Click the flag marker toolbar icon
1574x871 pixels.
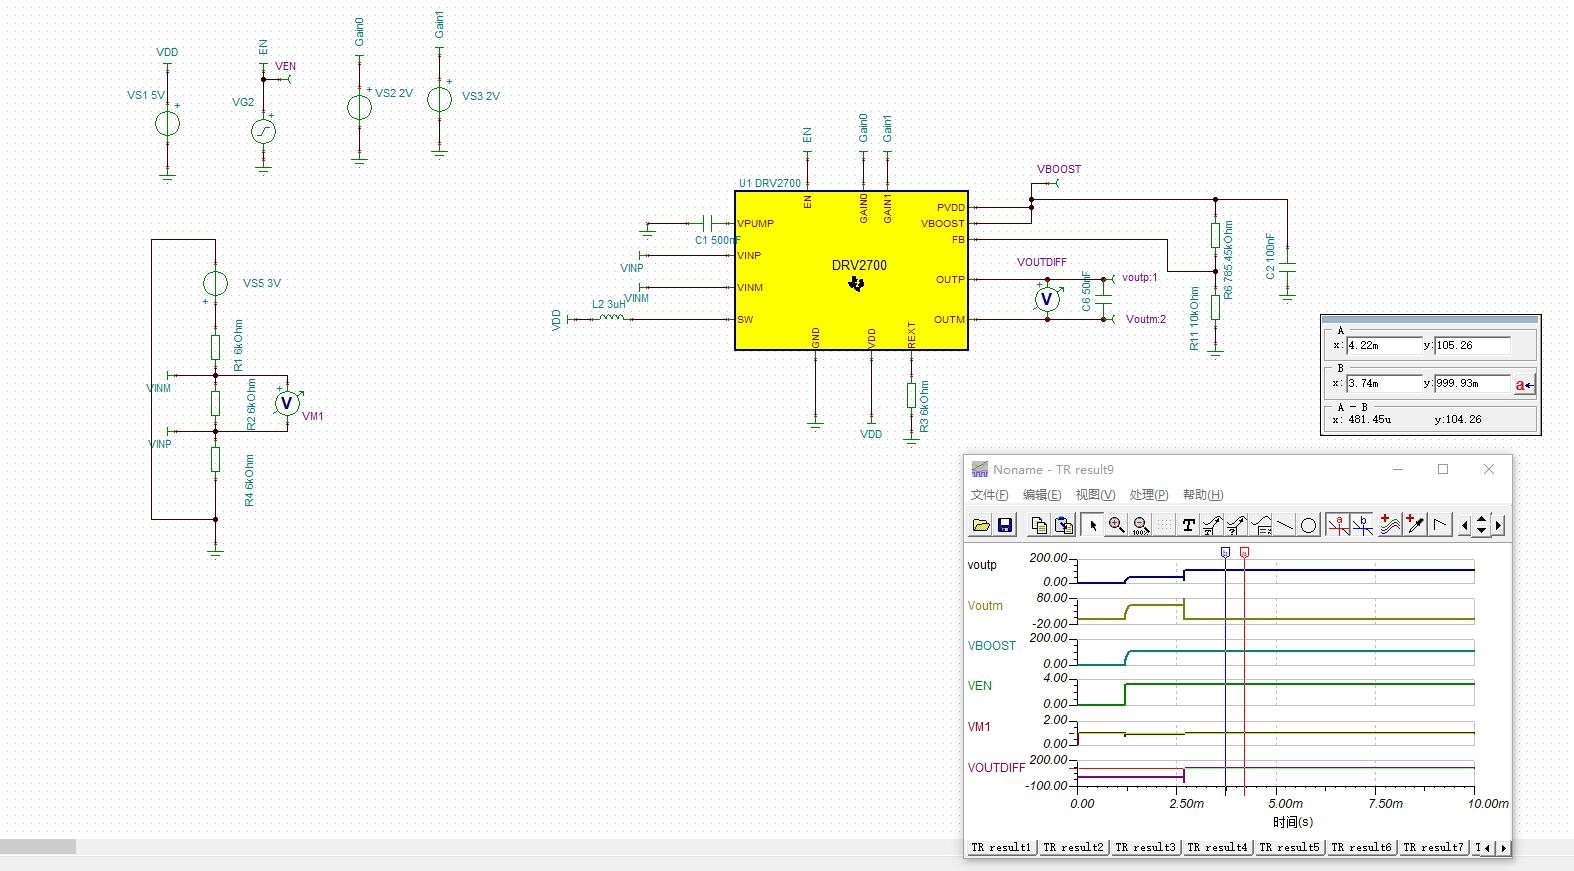tap(1440, 525)
